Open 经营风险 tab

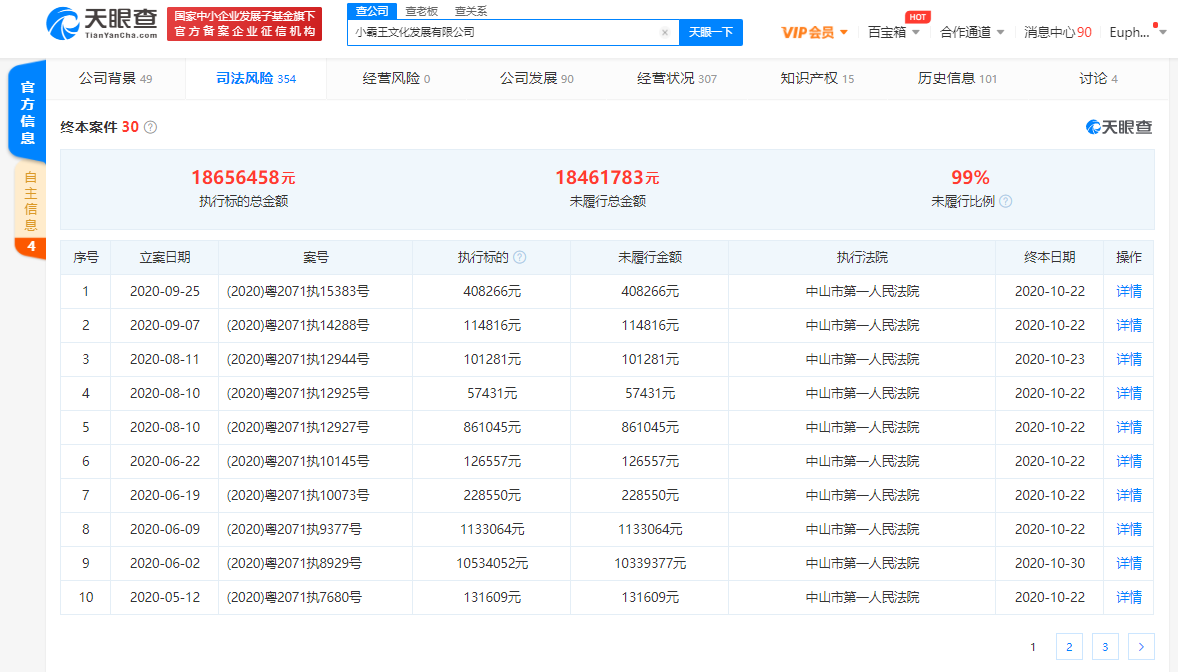coord(396,78)
